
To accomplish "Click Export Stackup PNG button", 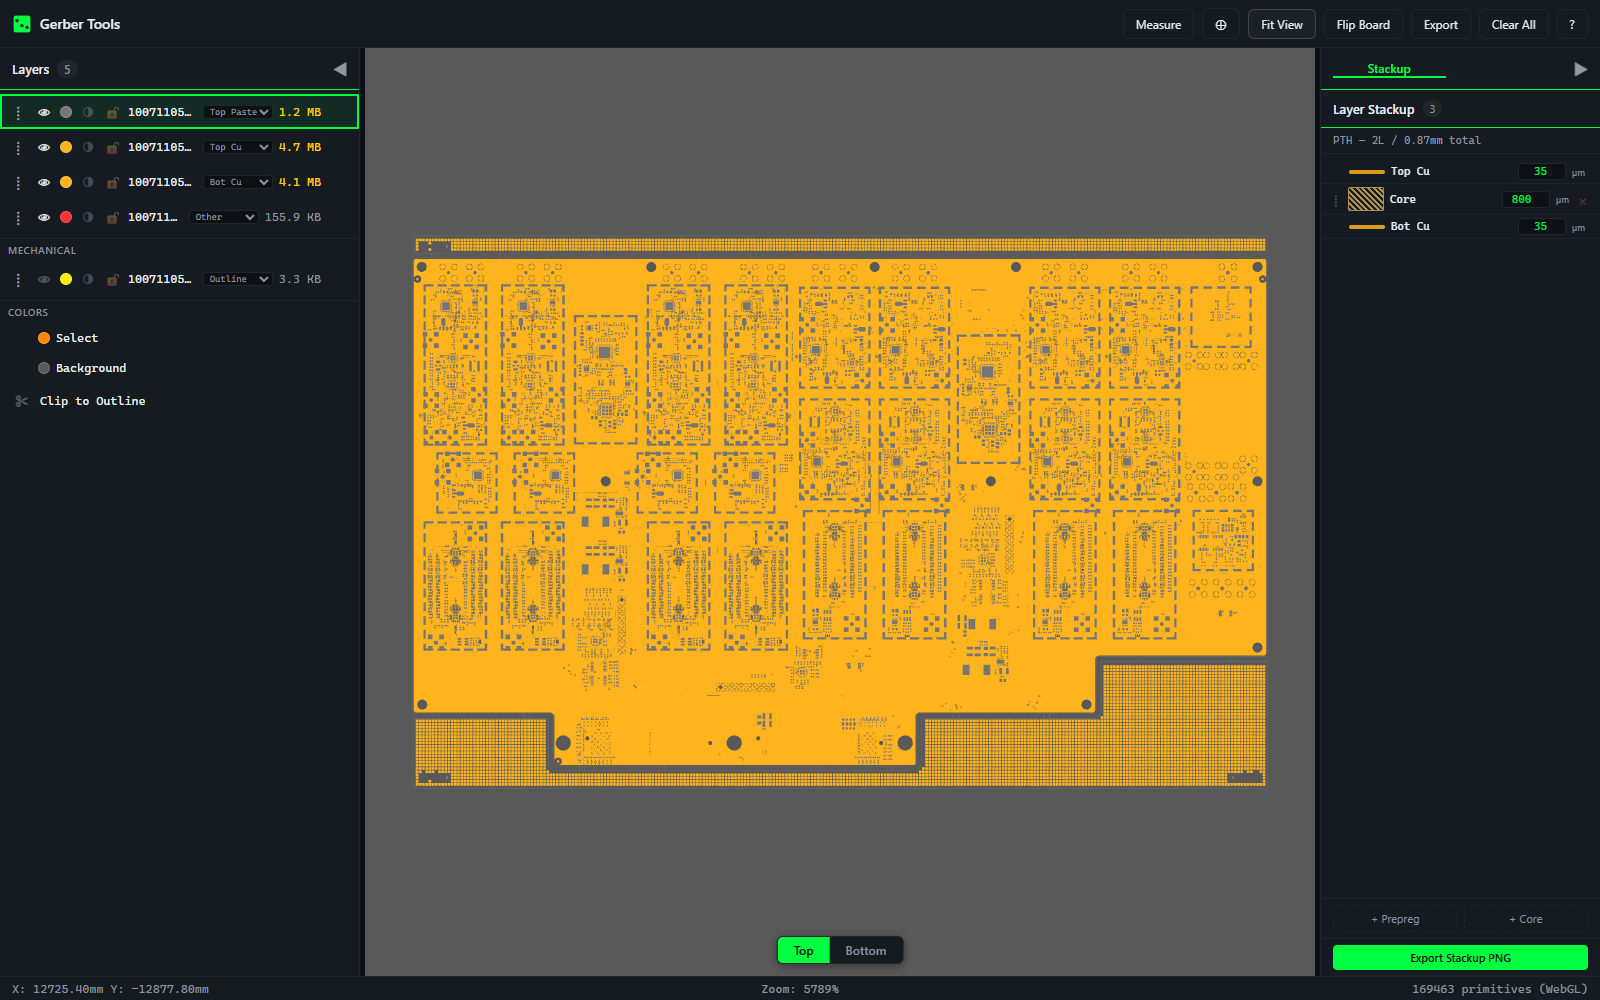I will point(1460,958).
